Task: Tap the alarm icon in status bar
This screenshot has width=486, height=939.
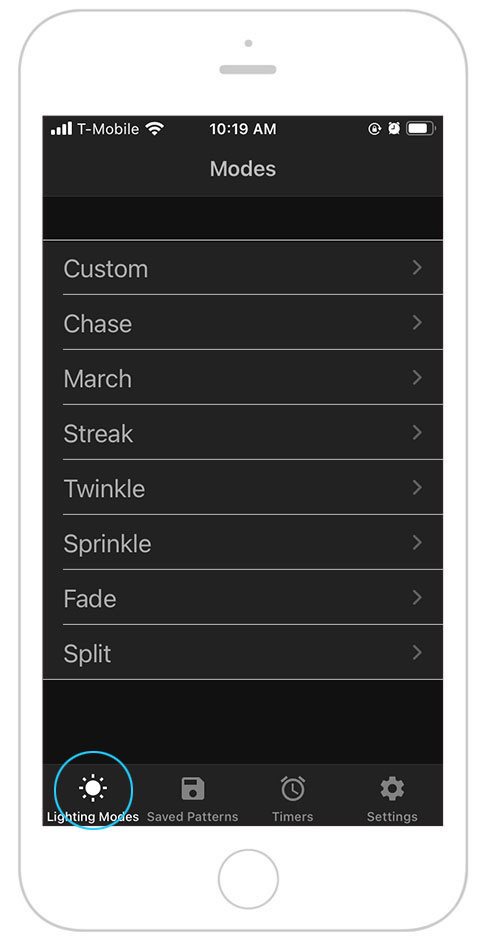Action: (x=393, y=129)
